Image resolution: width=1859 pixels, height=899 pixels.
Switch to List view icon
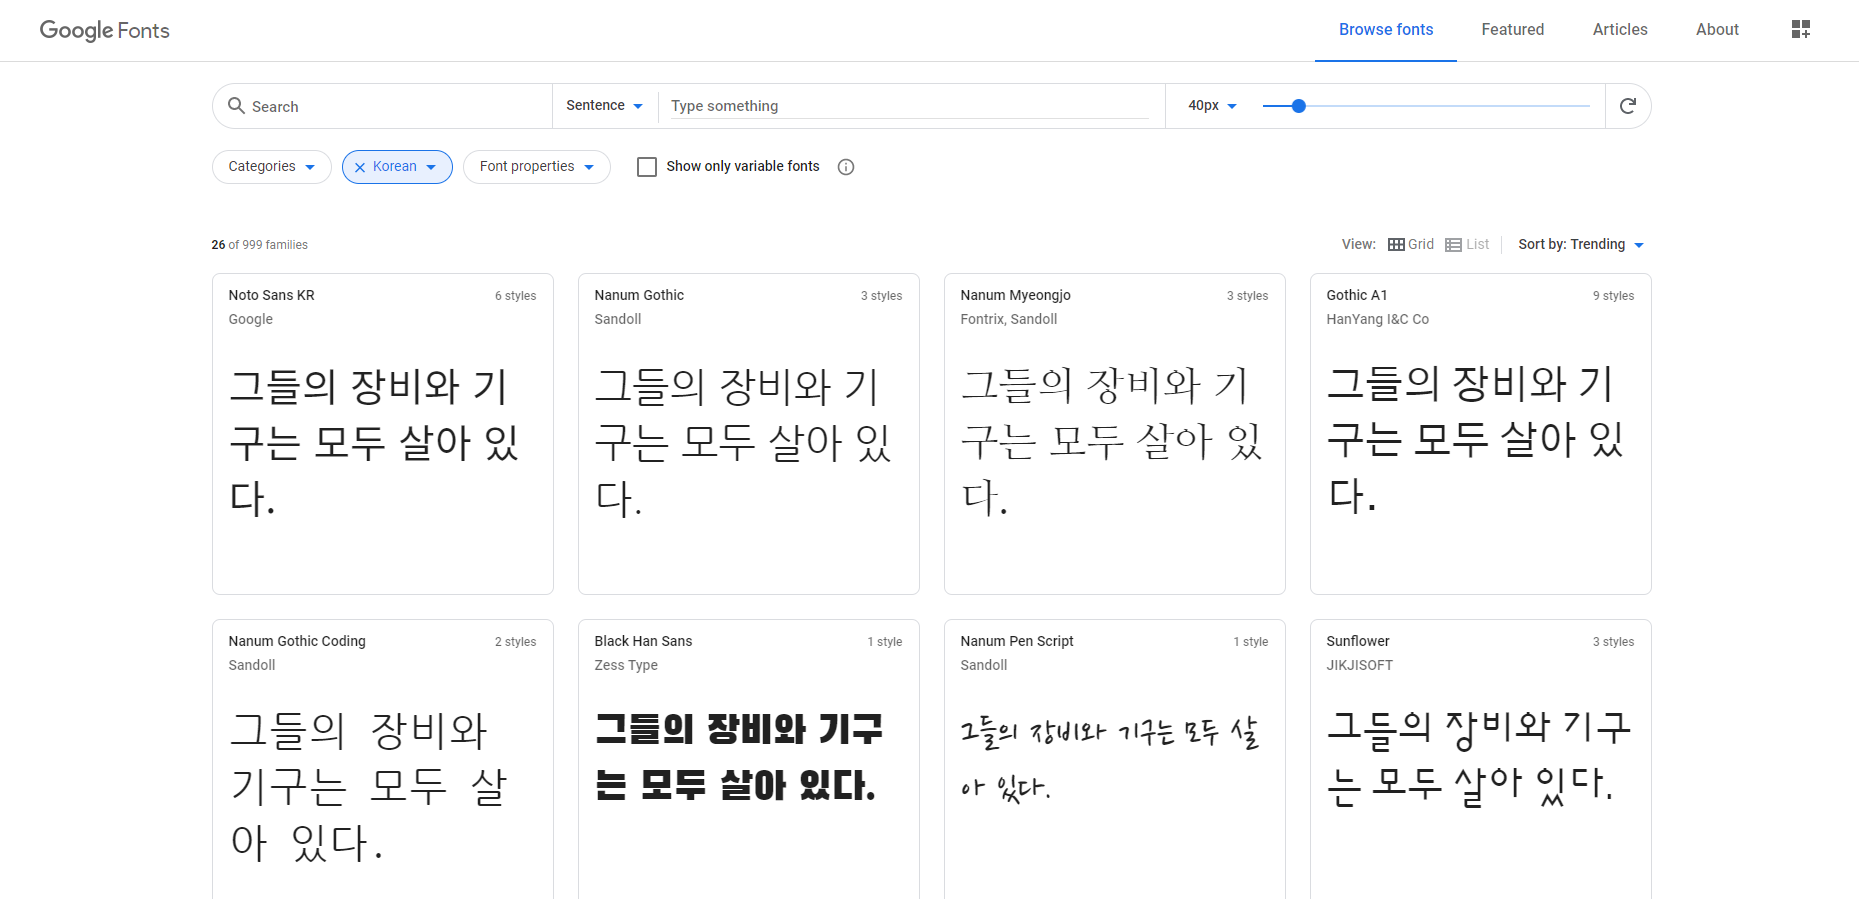(1453, 244)
